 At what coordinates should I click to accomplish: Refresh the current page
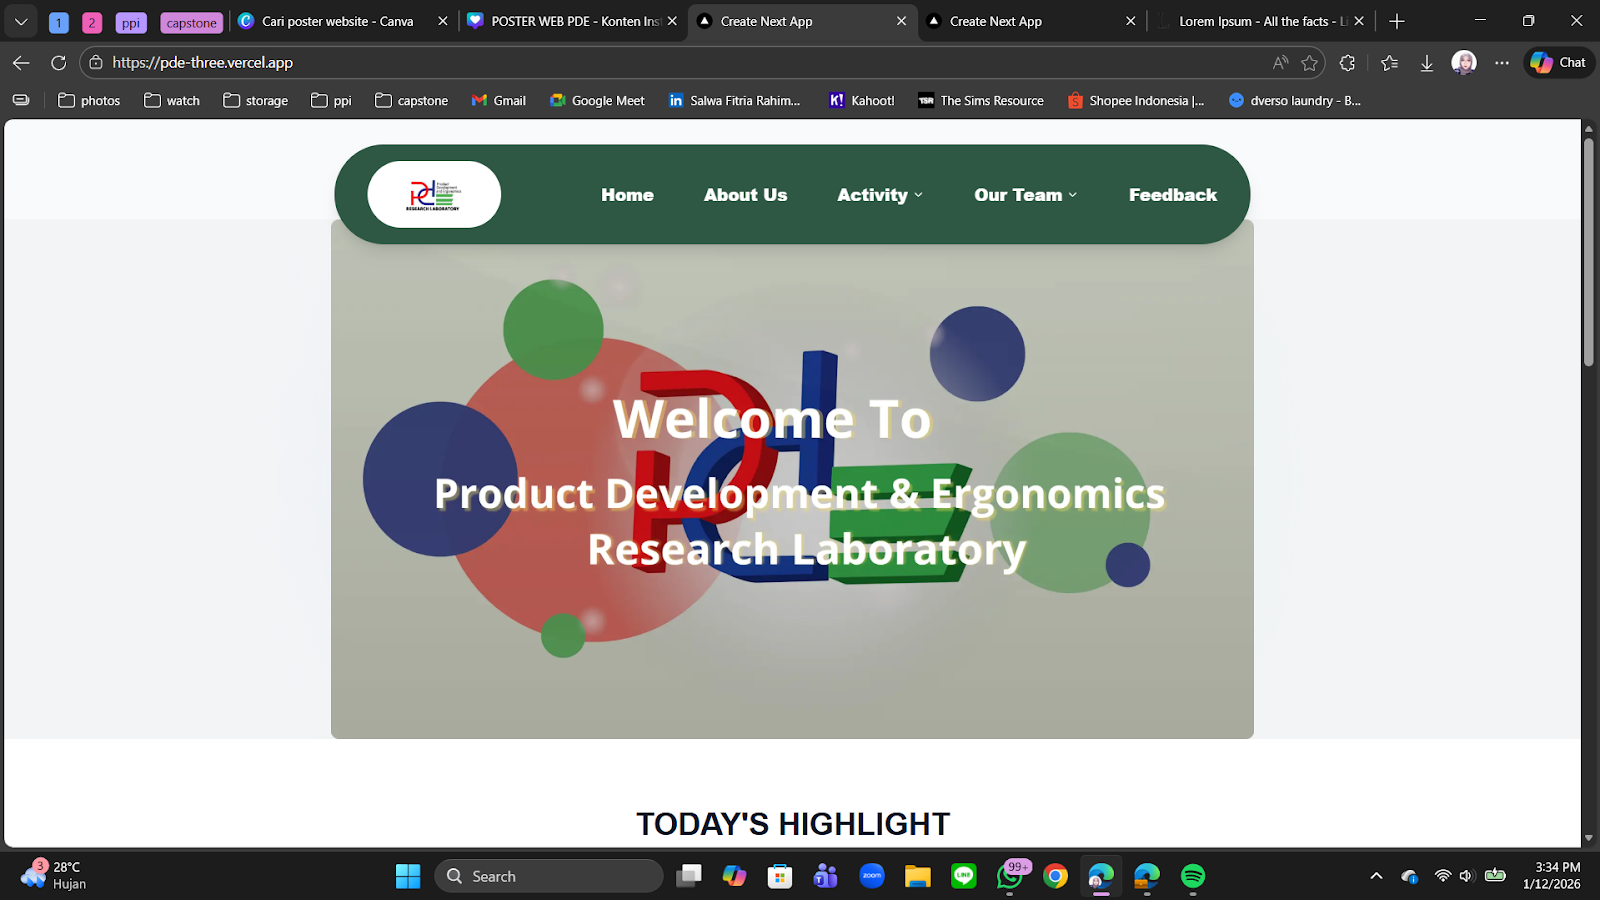[x=59, y=63]
